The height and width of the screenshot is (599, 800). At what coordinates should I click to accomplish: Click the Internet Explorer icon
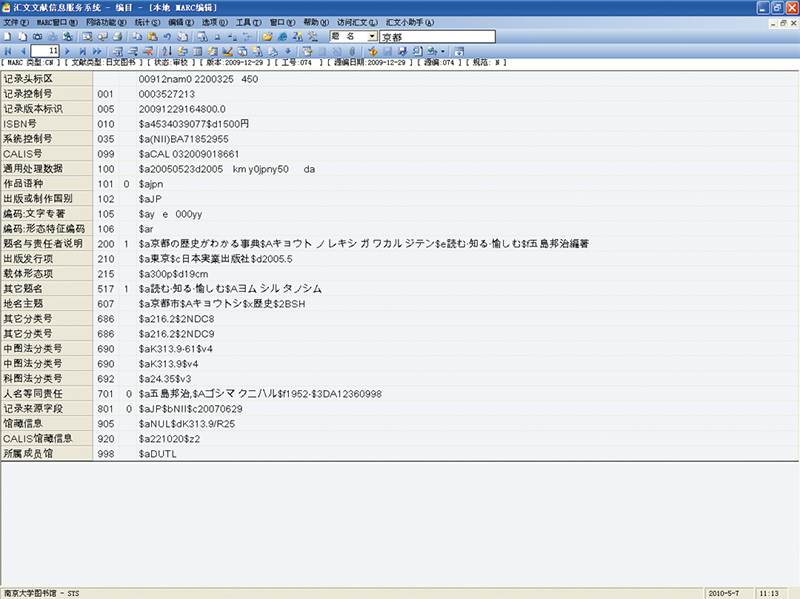click(282, 37)
